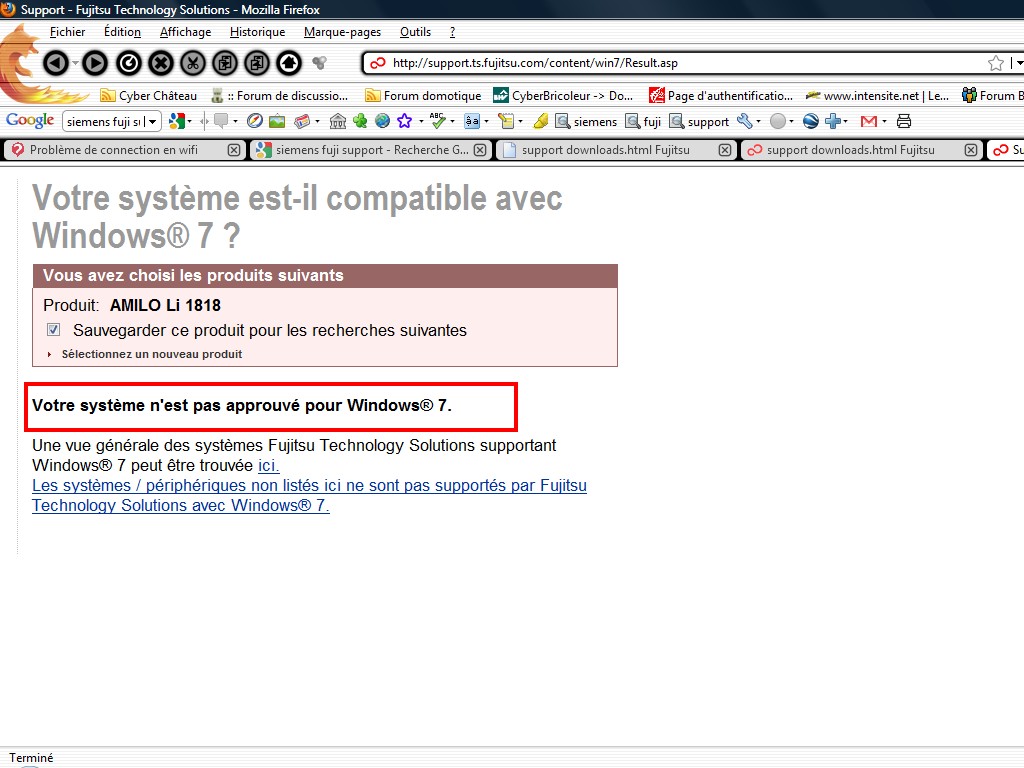Open Gmail from the Google toolbar
This screenshot has width=1024, height=768.
coord(868,121)
